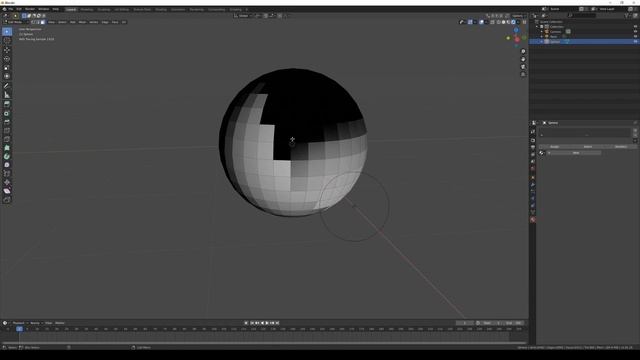Open the Global transform orientation dropdown
The image size is (640, 360).
243,16
